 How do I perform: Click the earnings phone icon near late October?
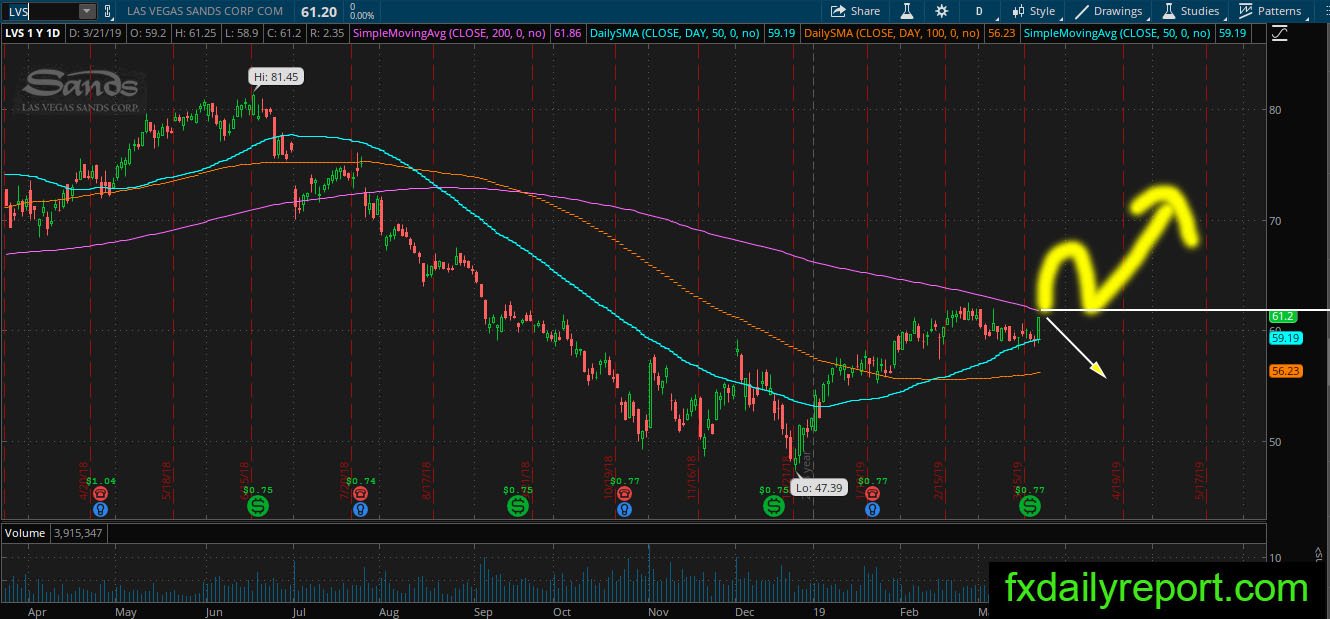[624, 494]
